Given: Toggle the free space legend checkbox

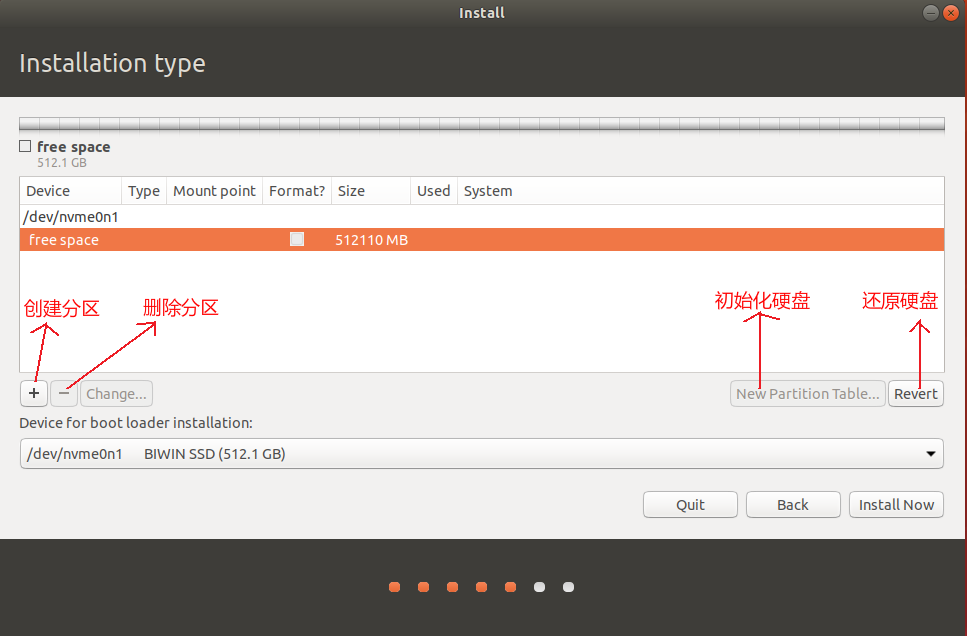Looking at the screenshot, I should (x=25, y=146).
